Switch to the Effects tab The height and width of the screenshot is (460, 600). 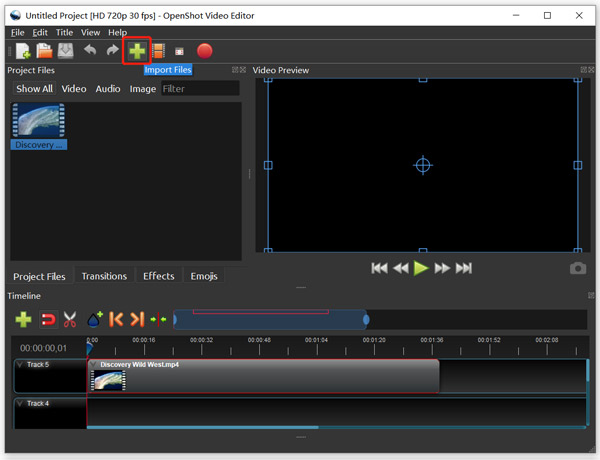pyautogui.click(x=158, y=276)
